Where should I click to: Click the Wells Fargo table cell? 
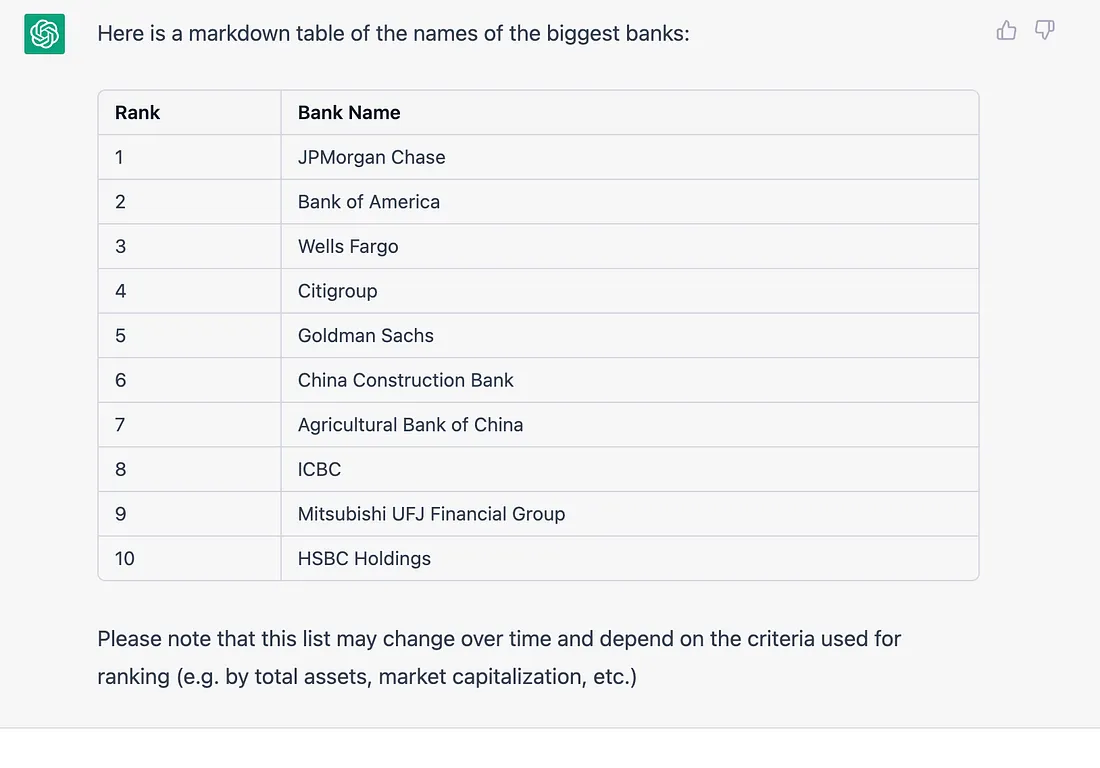pyautogui.click(x=629, y=246)
